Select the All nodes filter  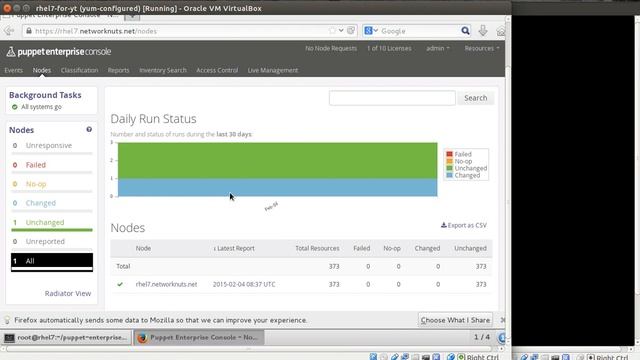52,262
